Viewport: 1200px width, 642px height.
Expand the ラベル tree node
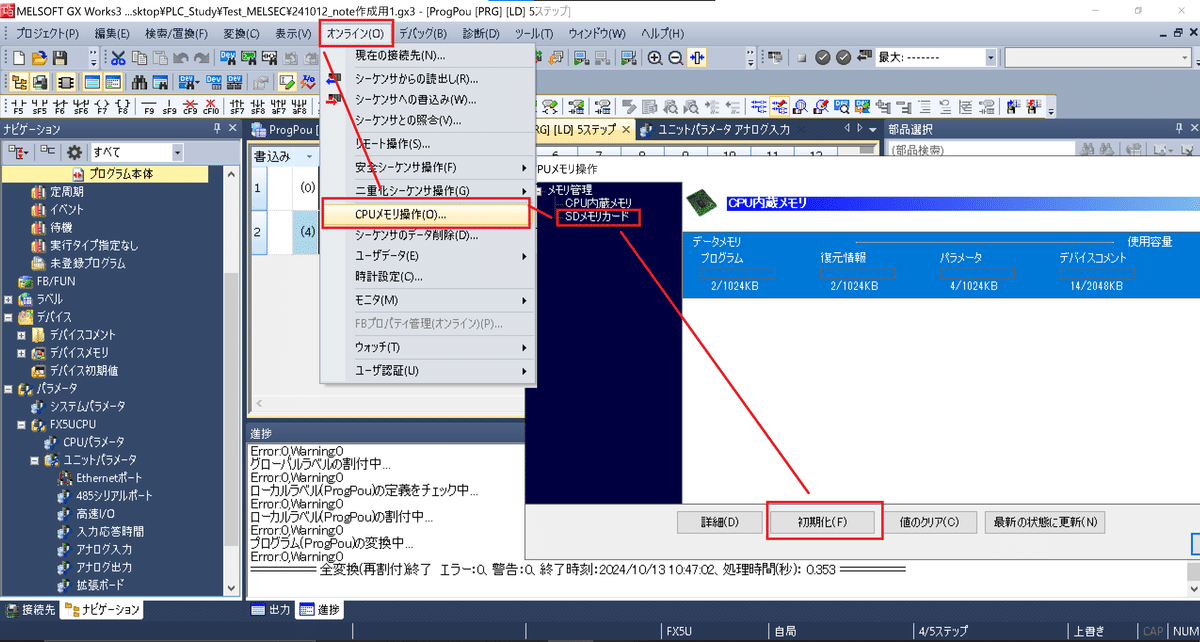8,299
